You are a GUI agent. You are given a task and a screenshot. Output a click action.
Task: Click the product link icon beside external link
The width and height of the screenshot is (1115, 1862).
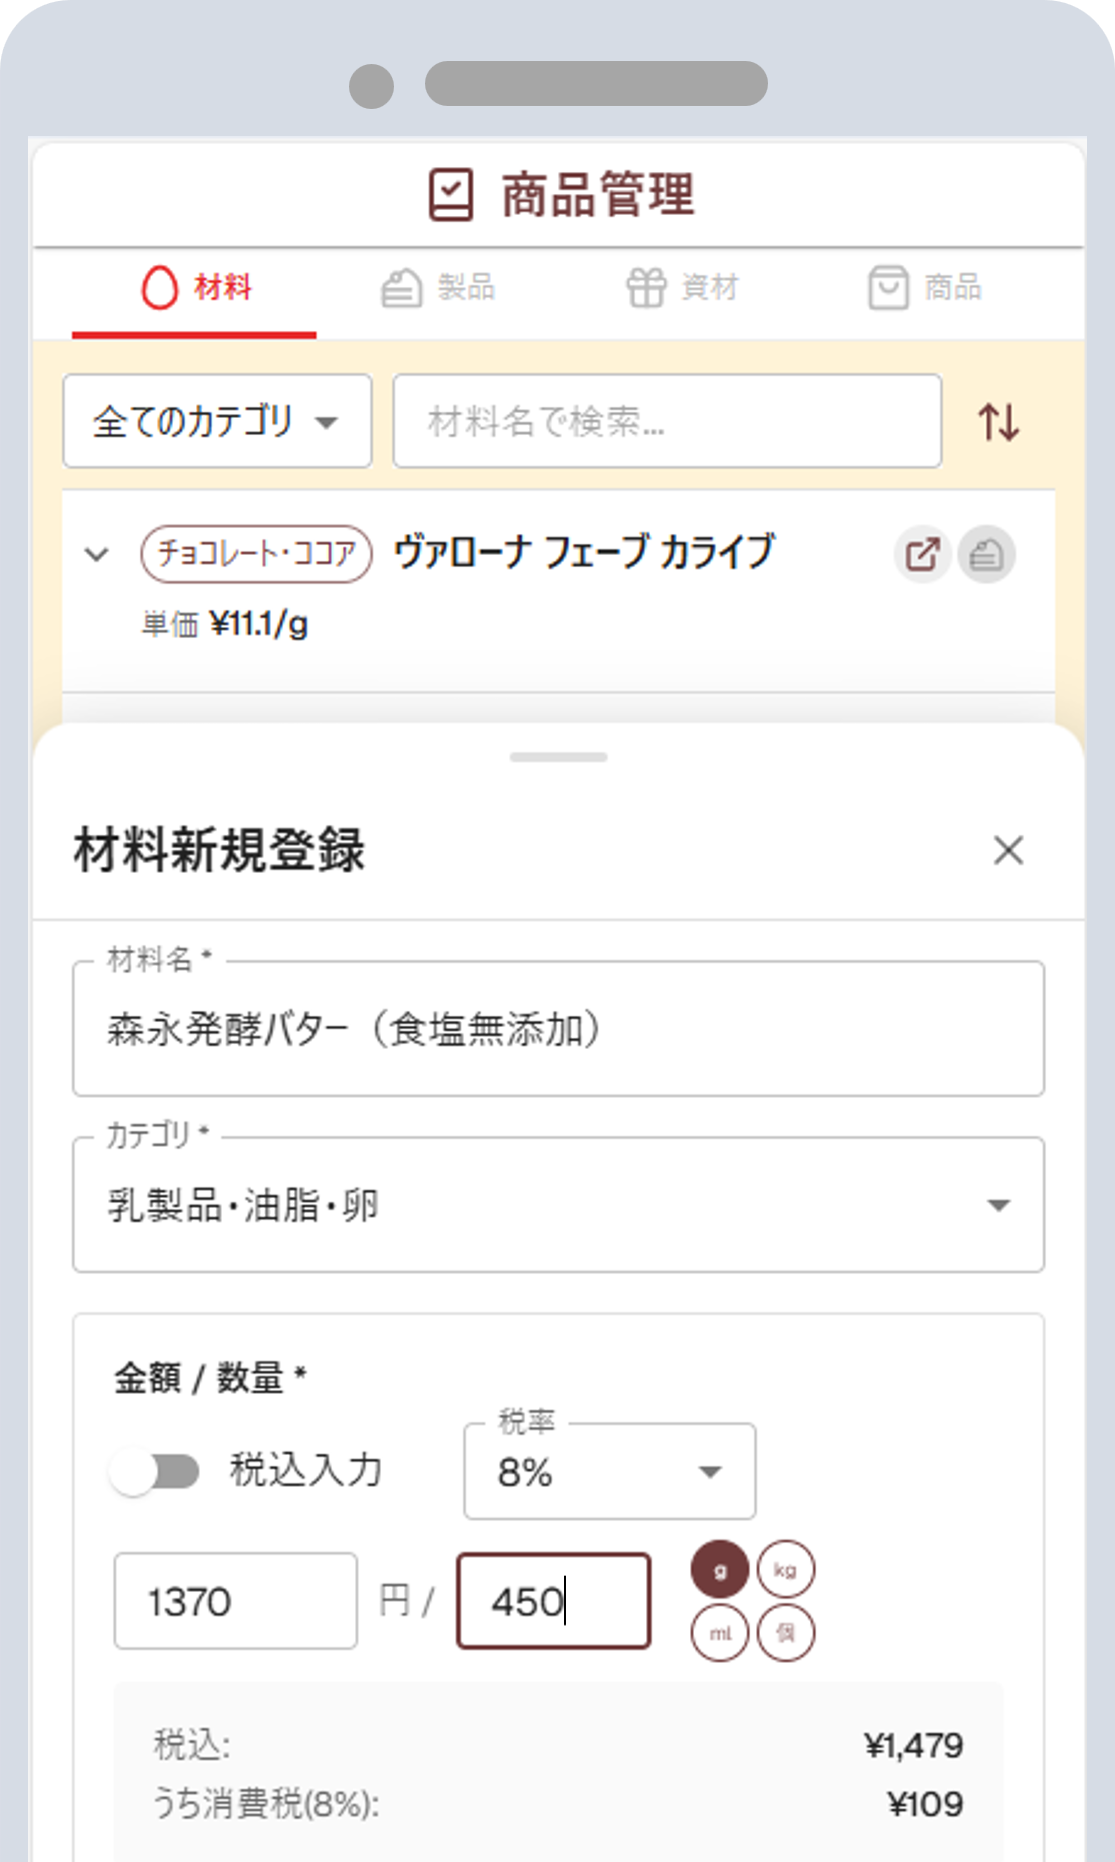(x=986, y=554)
